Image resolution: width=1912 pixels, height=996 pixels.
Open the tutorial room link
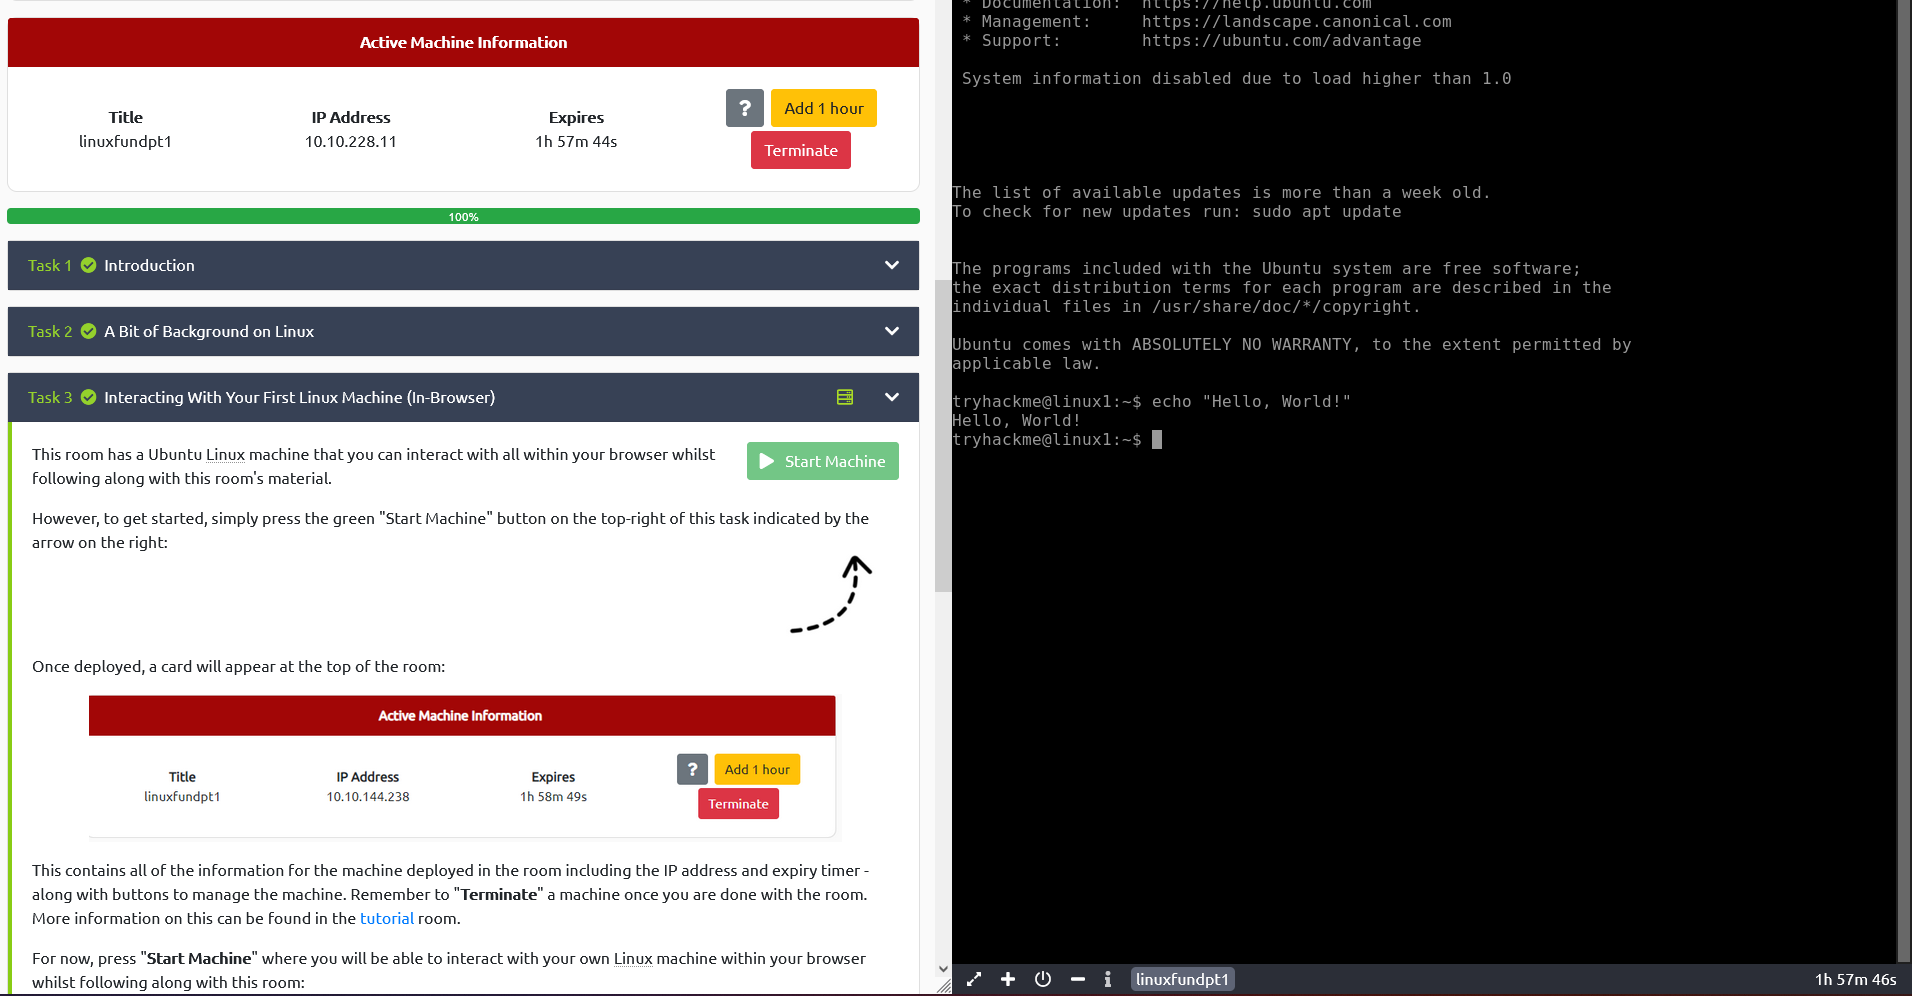387,918
